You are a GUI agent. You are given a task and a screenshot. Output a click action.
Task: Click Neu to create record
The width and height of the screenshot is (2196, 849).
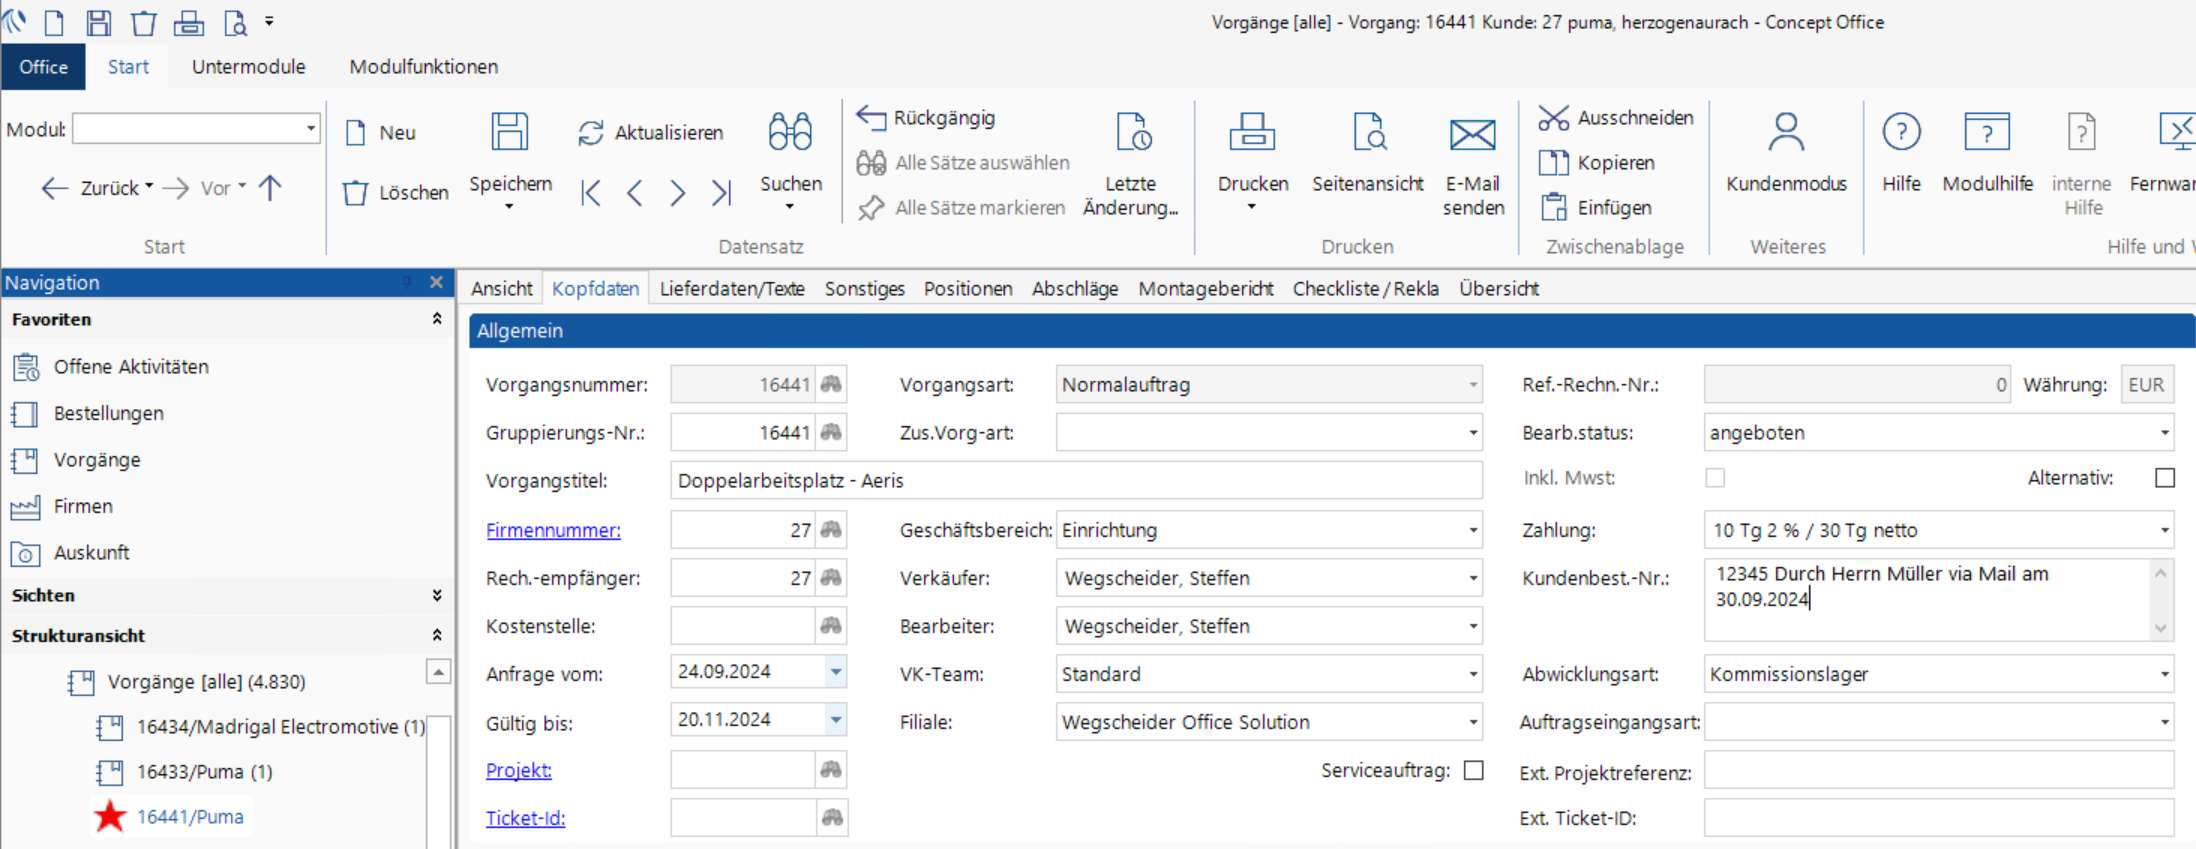click(x=380, y=133)
